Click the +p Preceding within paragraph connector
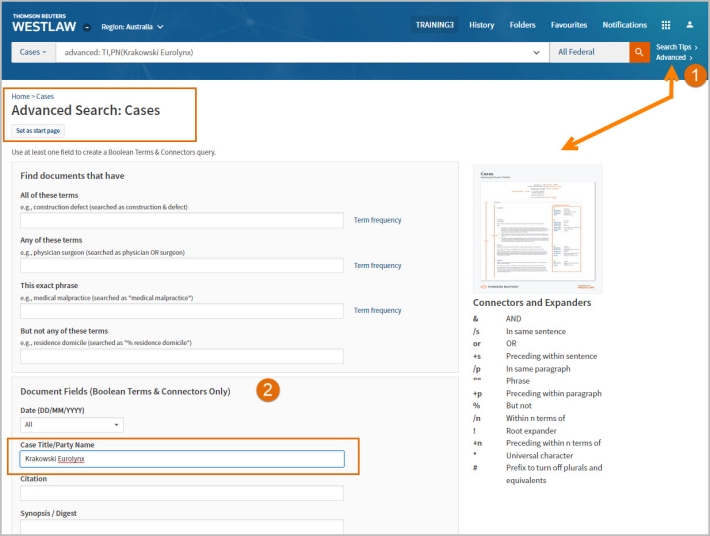Viewport: 710px width, 536px height. 537,393
